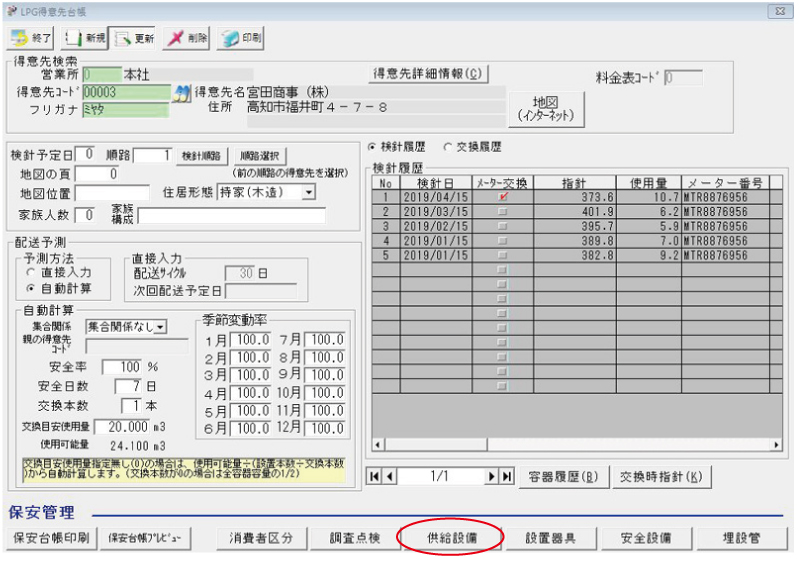This screenshot has height=565, width=800.
Task: Click the 削除 (Delete) toolbar icon
Action: pyautogui.click(x=186, y=39)
